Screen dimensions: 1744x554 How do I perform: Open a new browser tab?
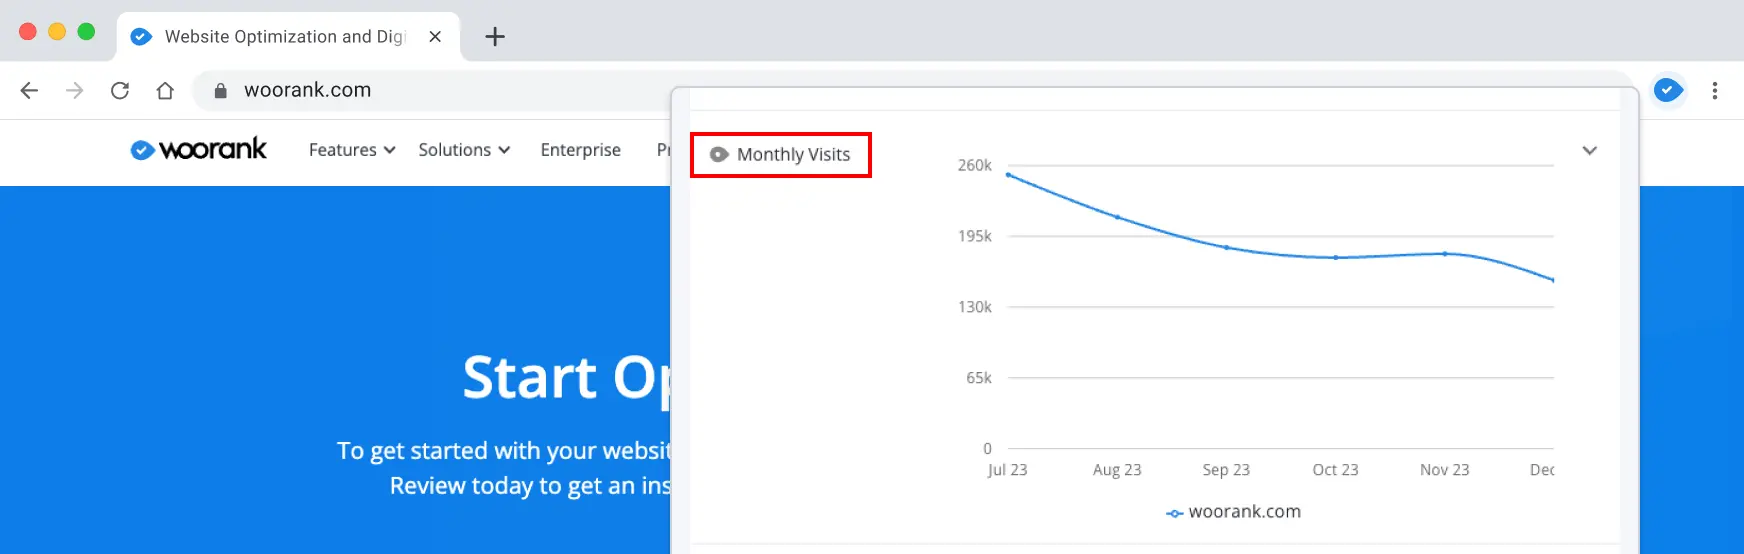click(x=494, y=37)
